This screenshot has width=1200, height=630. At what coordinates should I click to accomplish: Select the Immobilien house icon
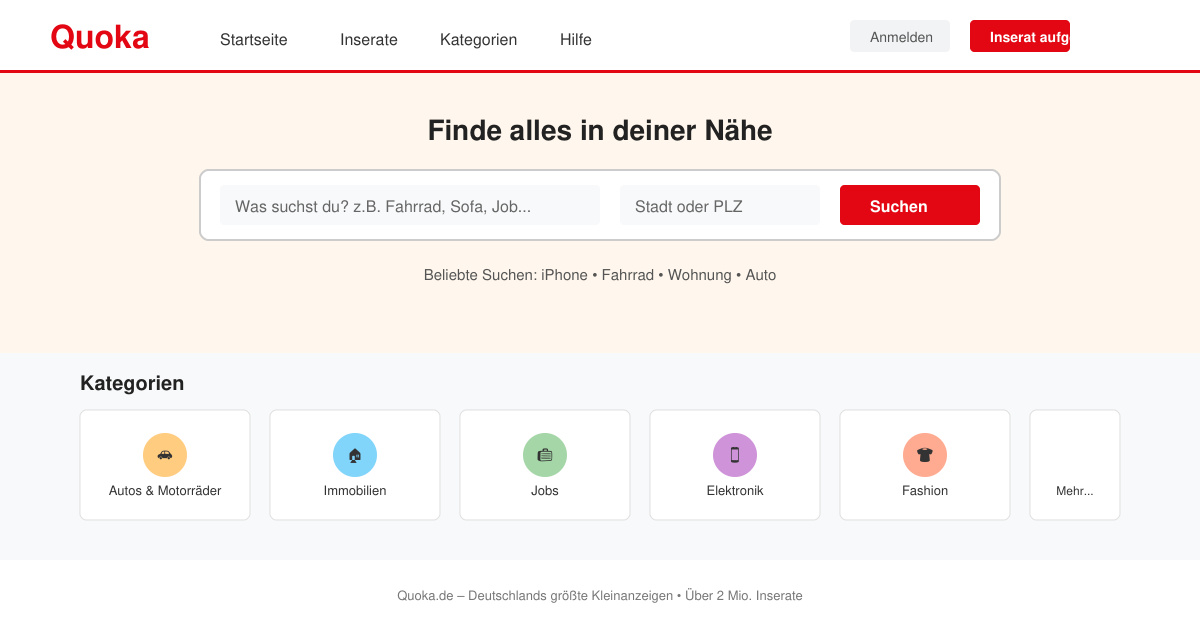355,455
